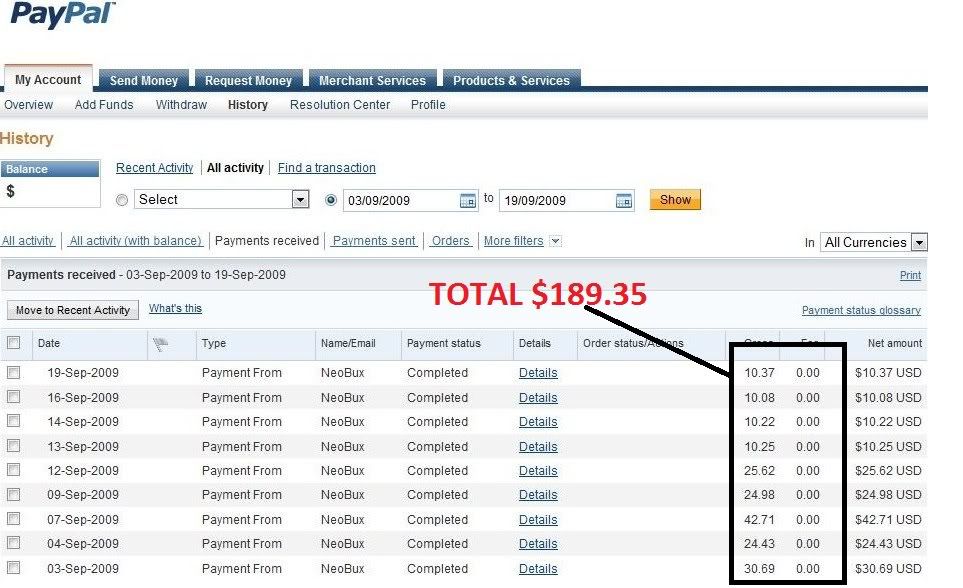Open Details for 19-Sep-2009 payment
This screenshot has width=963, height=588.
[538, 373]
